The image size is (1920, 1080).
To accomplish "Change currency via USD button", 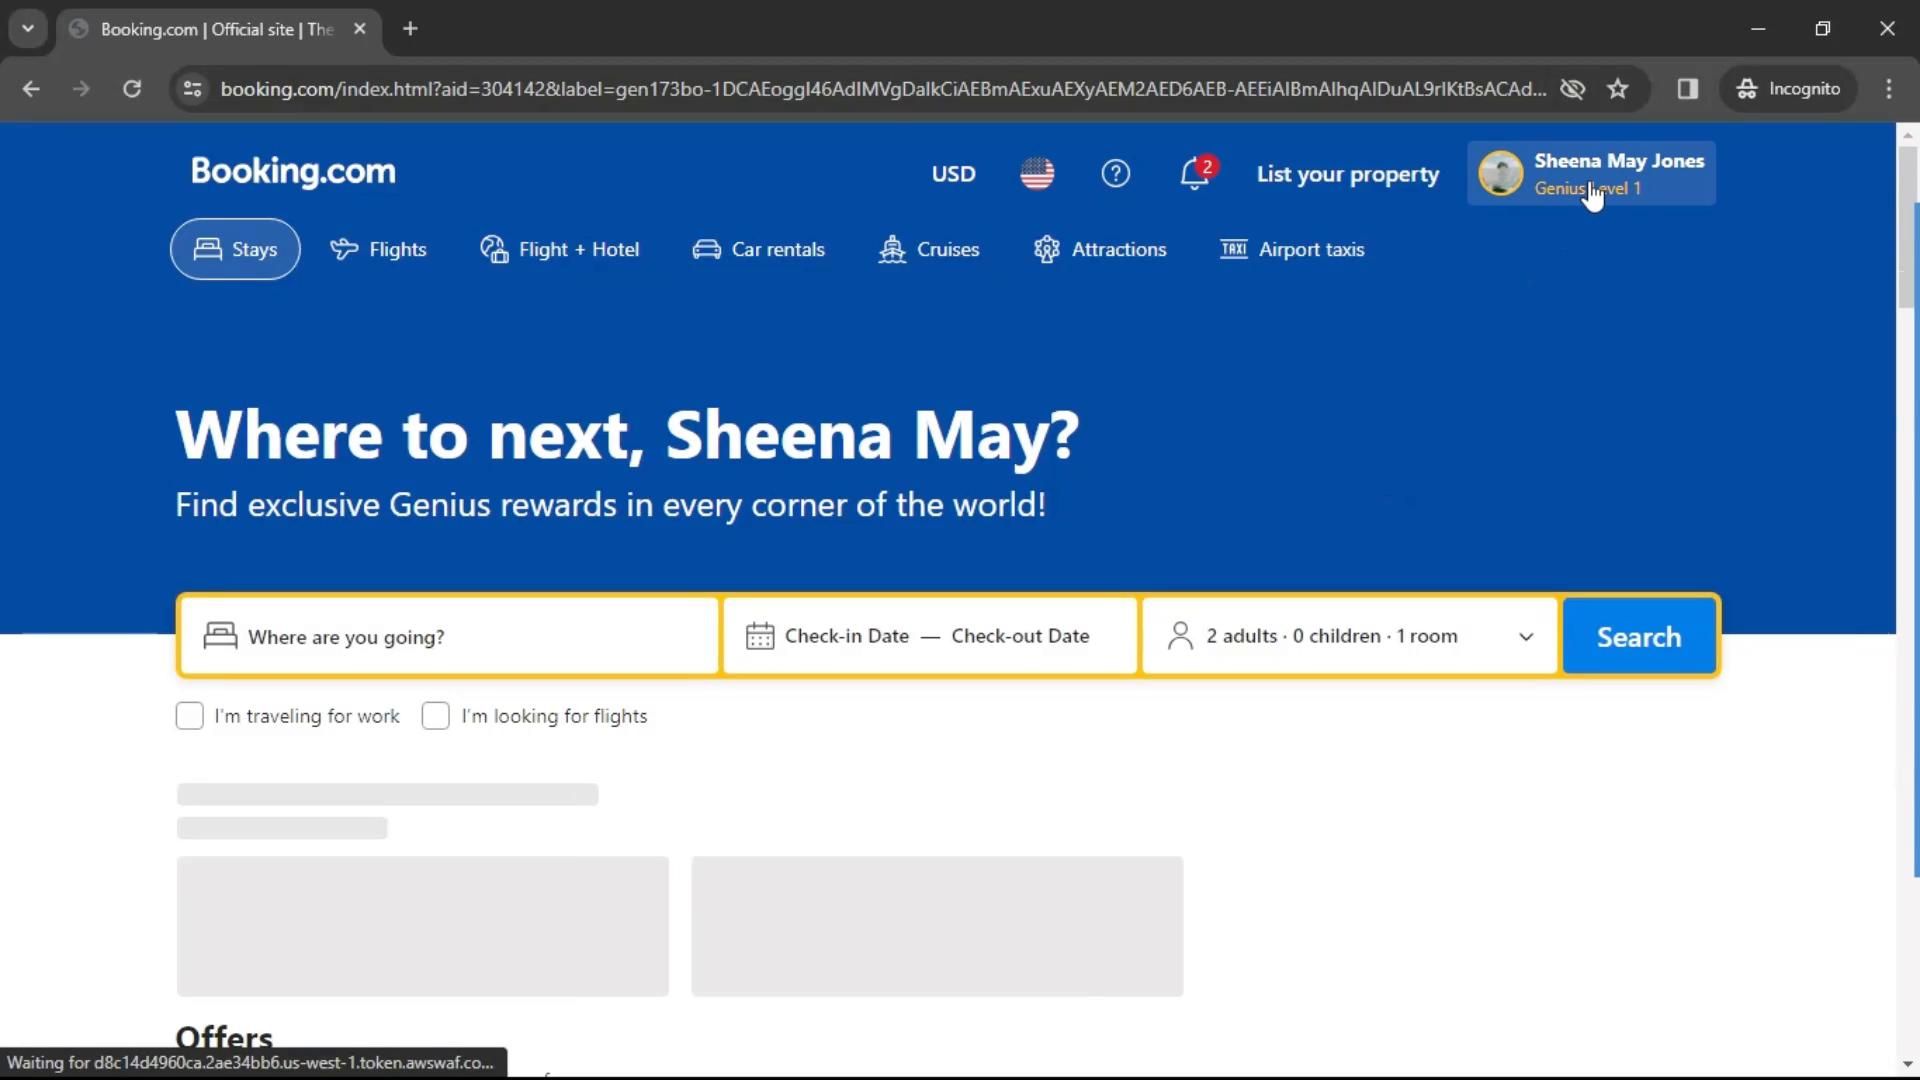I will [953, 174].
